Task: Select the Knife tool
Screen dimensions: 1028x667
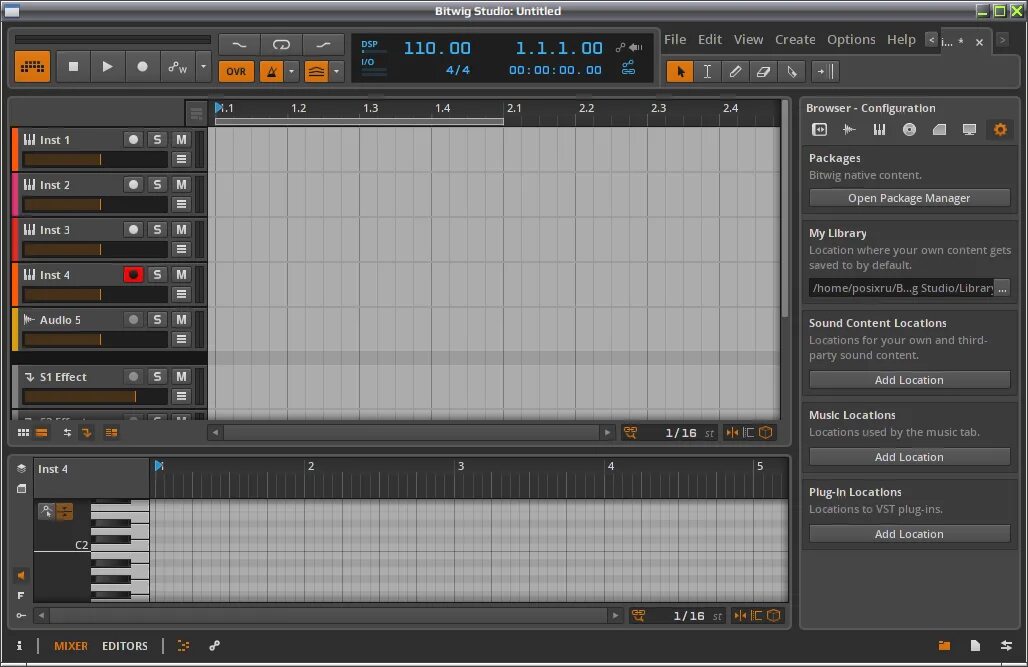Action: click(791, 71)
